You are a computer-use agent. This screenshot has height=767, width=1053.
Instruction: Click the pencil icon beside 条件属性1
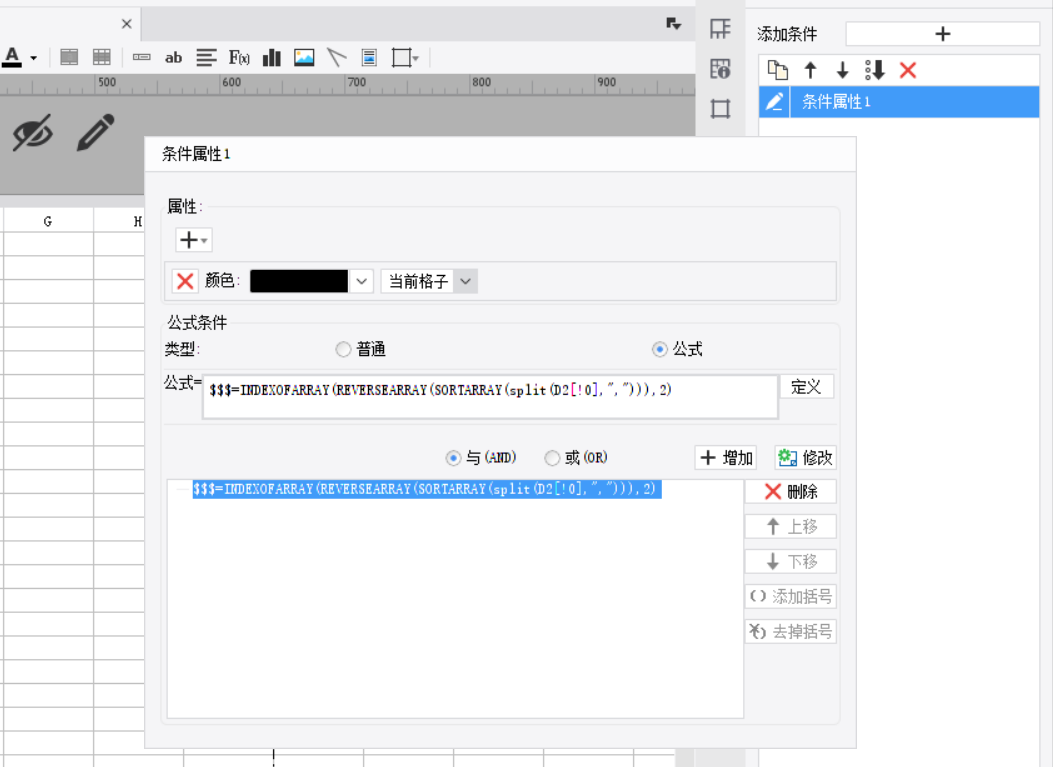tap(774, 101)
